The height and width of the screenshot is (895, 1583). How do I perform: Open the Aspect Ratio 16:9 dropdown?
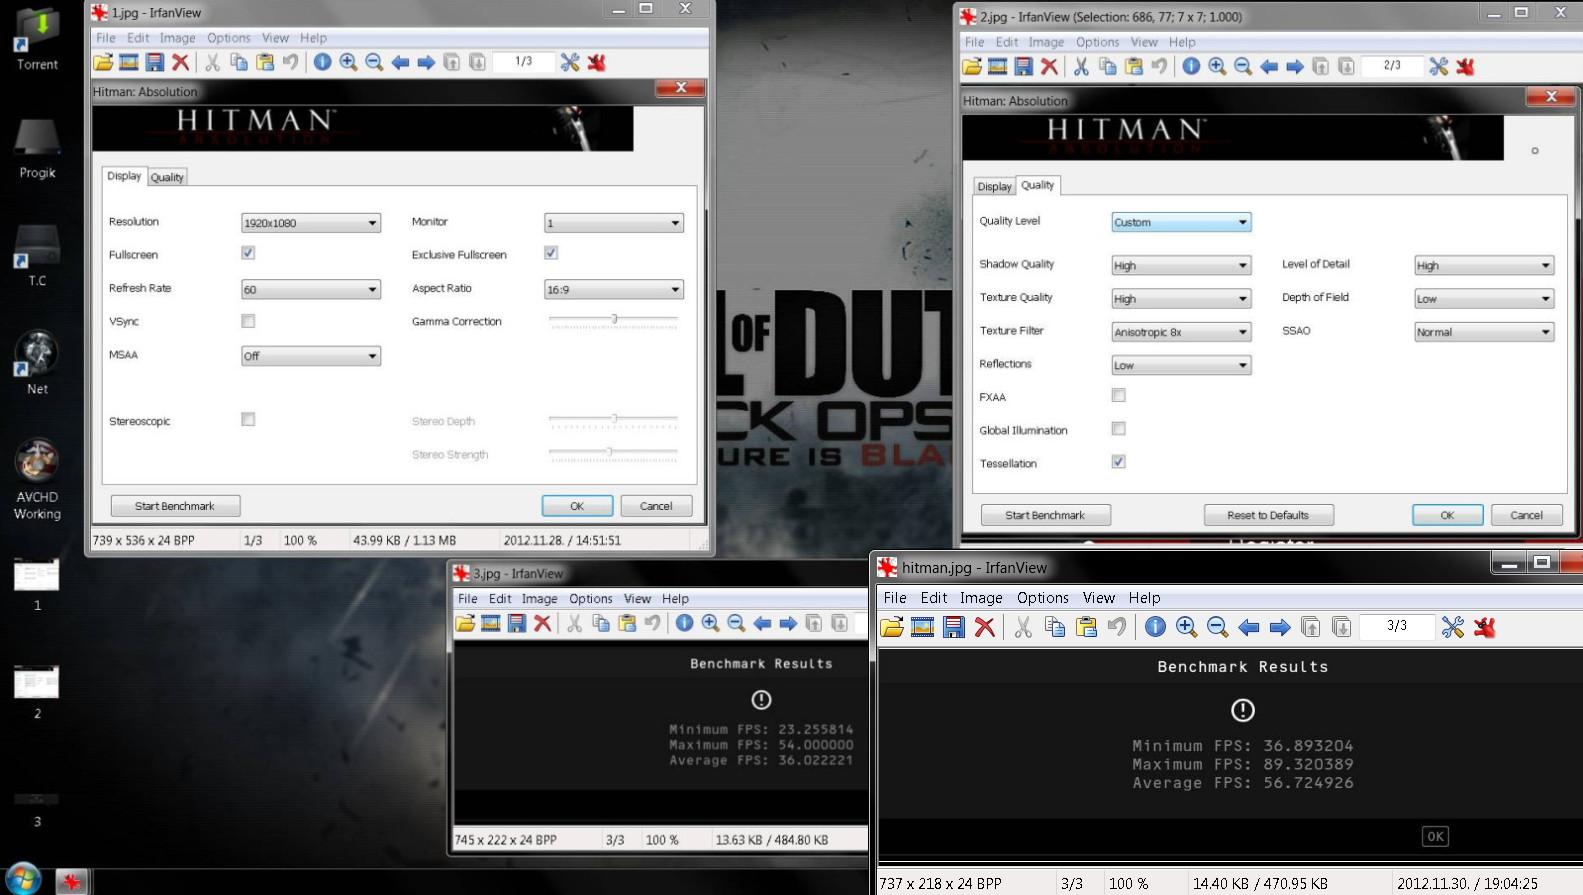(x=614, y=290)
